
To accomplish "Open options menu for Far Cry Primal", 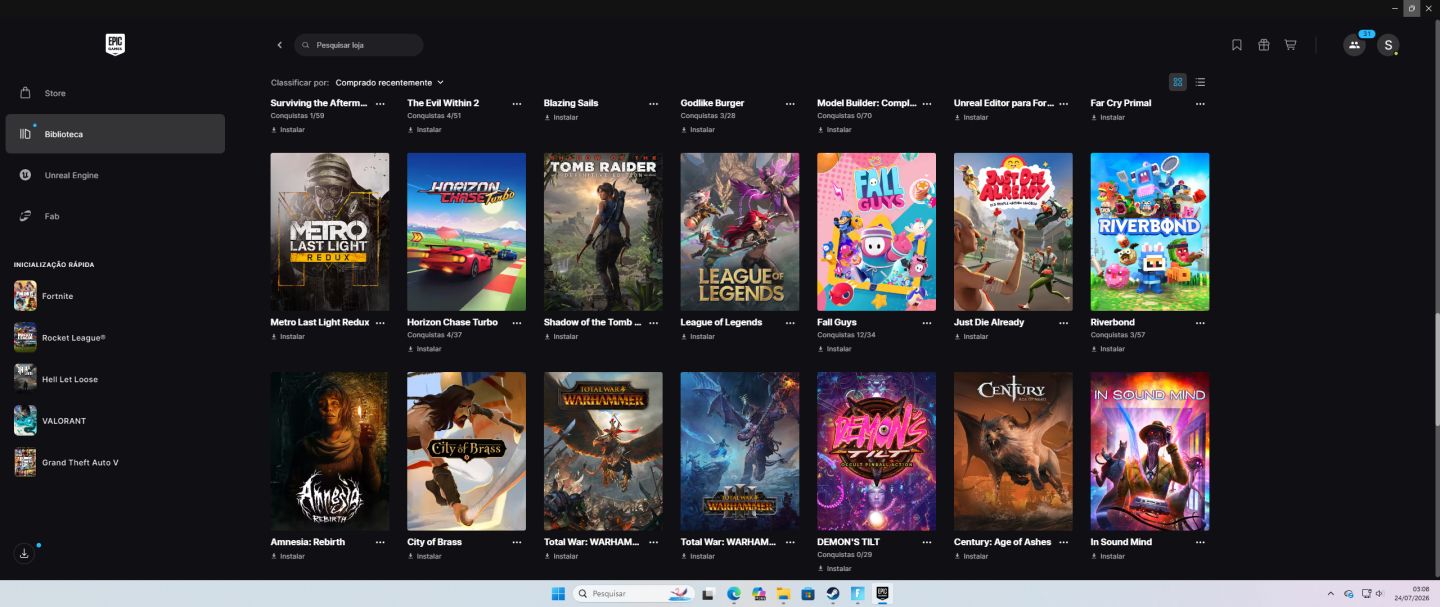I will [1200, 103].
